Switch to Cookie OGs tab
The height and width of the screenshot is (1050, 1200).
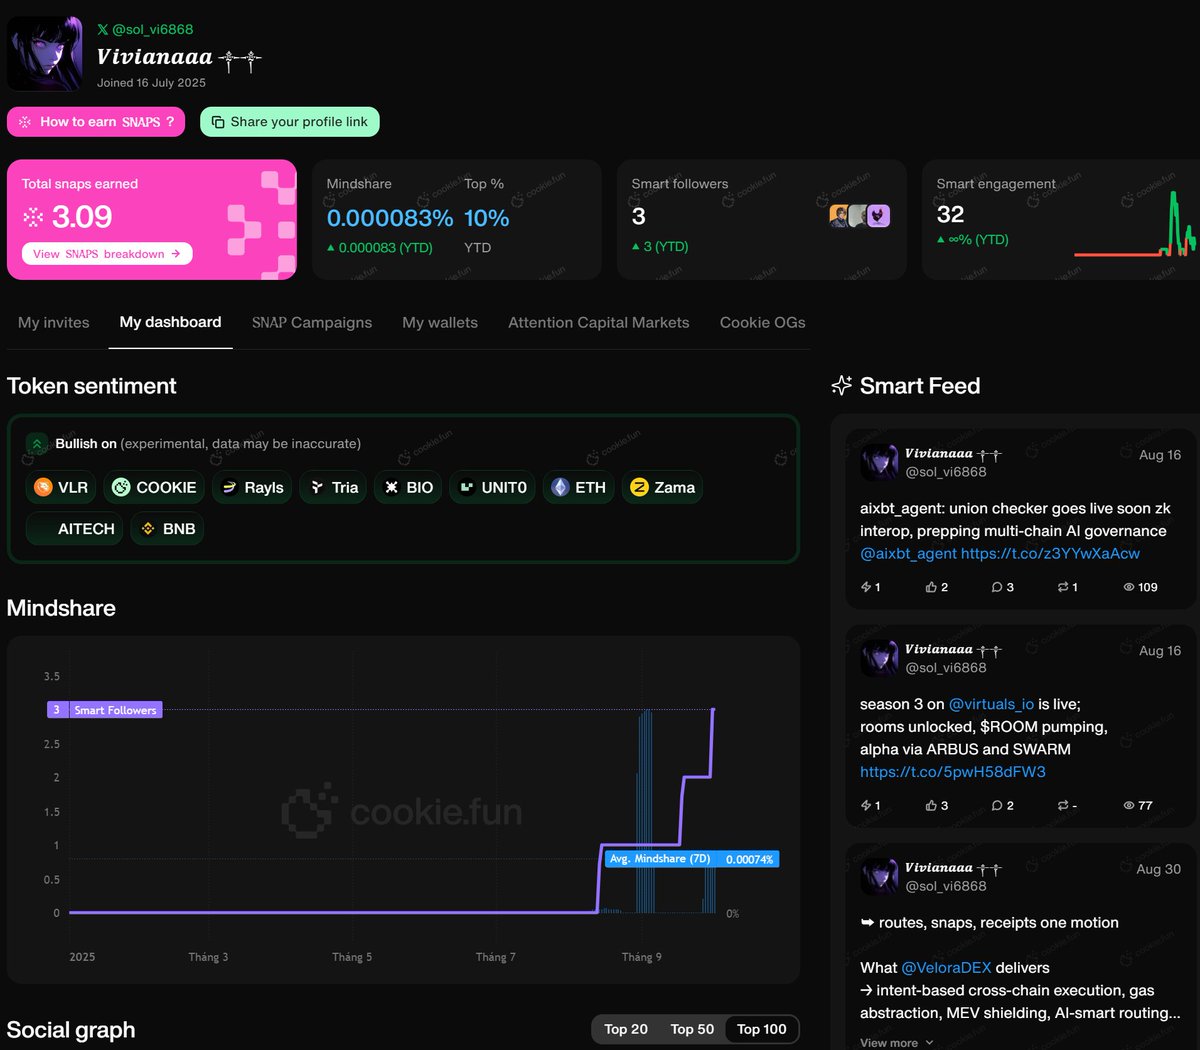coord(763,322)
